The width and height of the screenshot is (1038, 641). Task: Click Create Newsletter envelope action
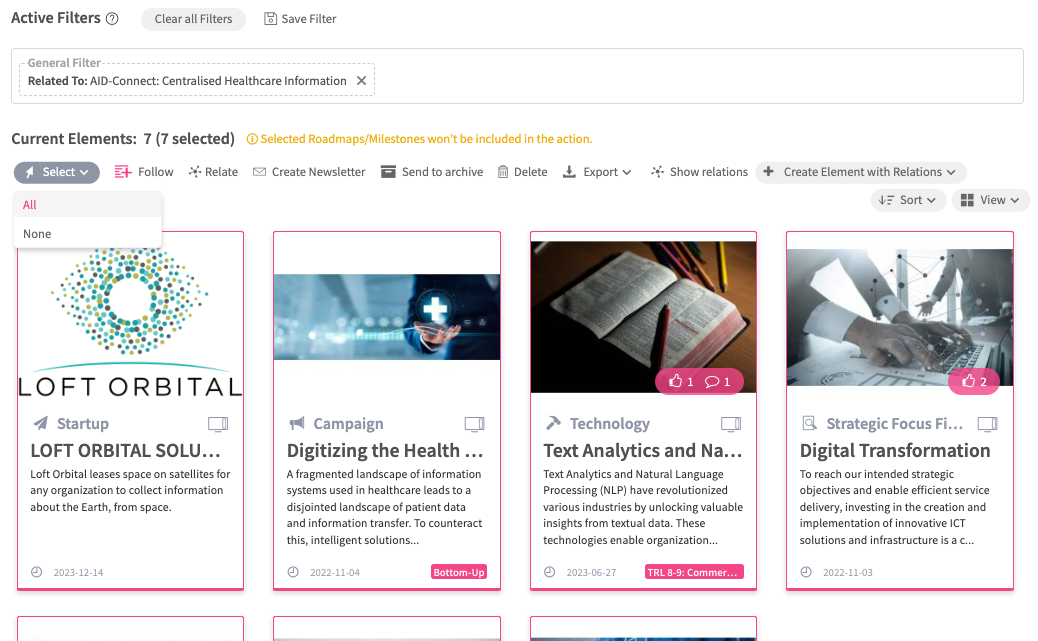tap(259, 172)
